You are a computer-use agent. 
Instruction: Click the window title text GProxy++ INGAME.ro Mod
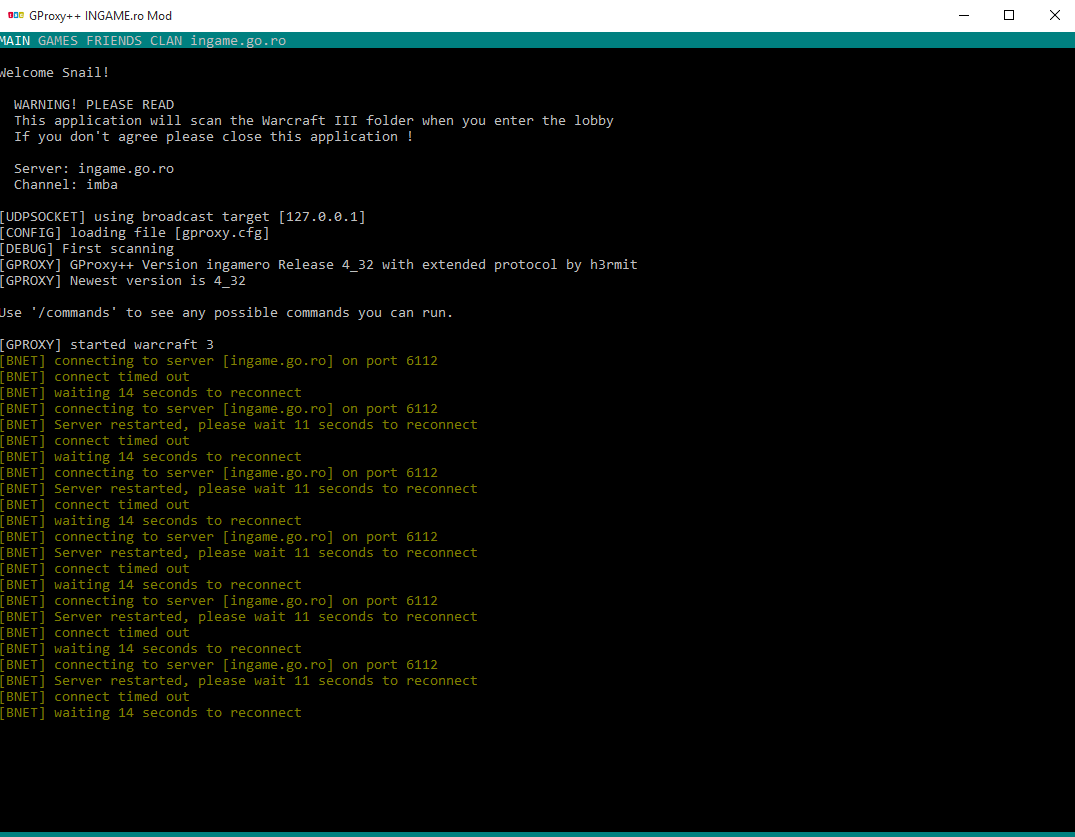click(x=100, y=16)
